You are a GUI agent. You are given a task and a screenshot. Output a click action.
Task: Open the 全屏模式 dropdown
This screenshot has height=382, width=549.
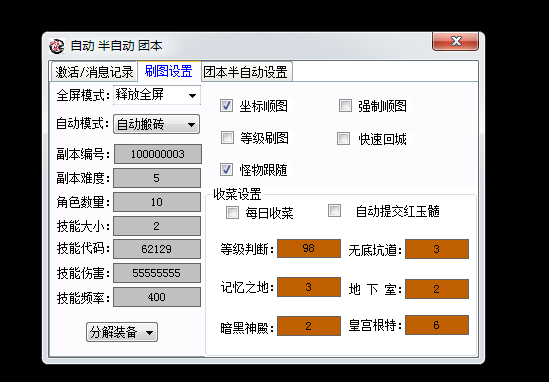(x=157, y=95)
